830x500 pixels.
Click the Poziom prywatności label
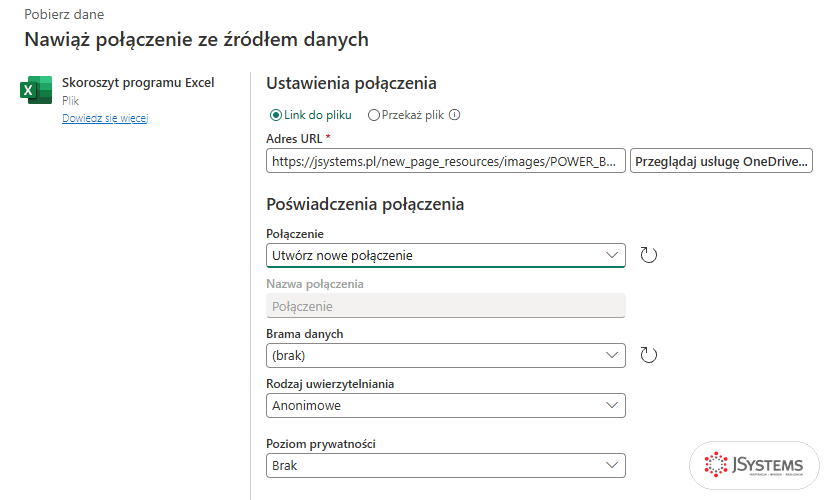coord(321,444)
